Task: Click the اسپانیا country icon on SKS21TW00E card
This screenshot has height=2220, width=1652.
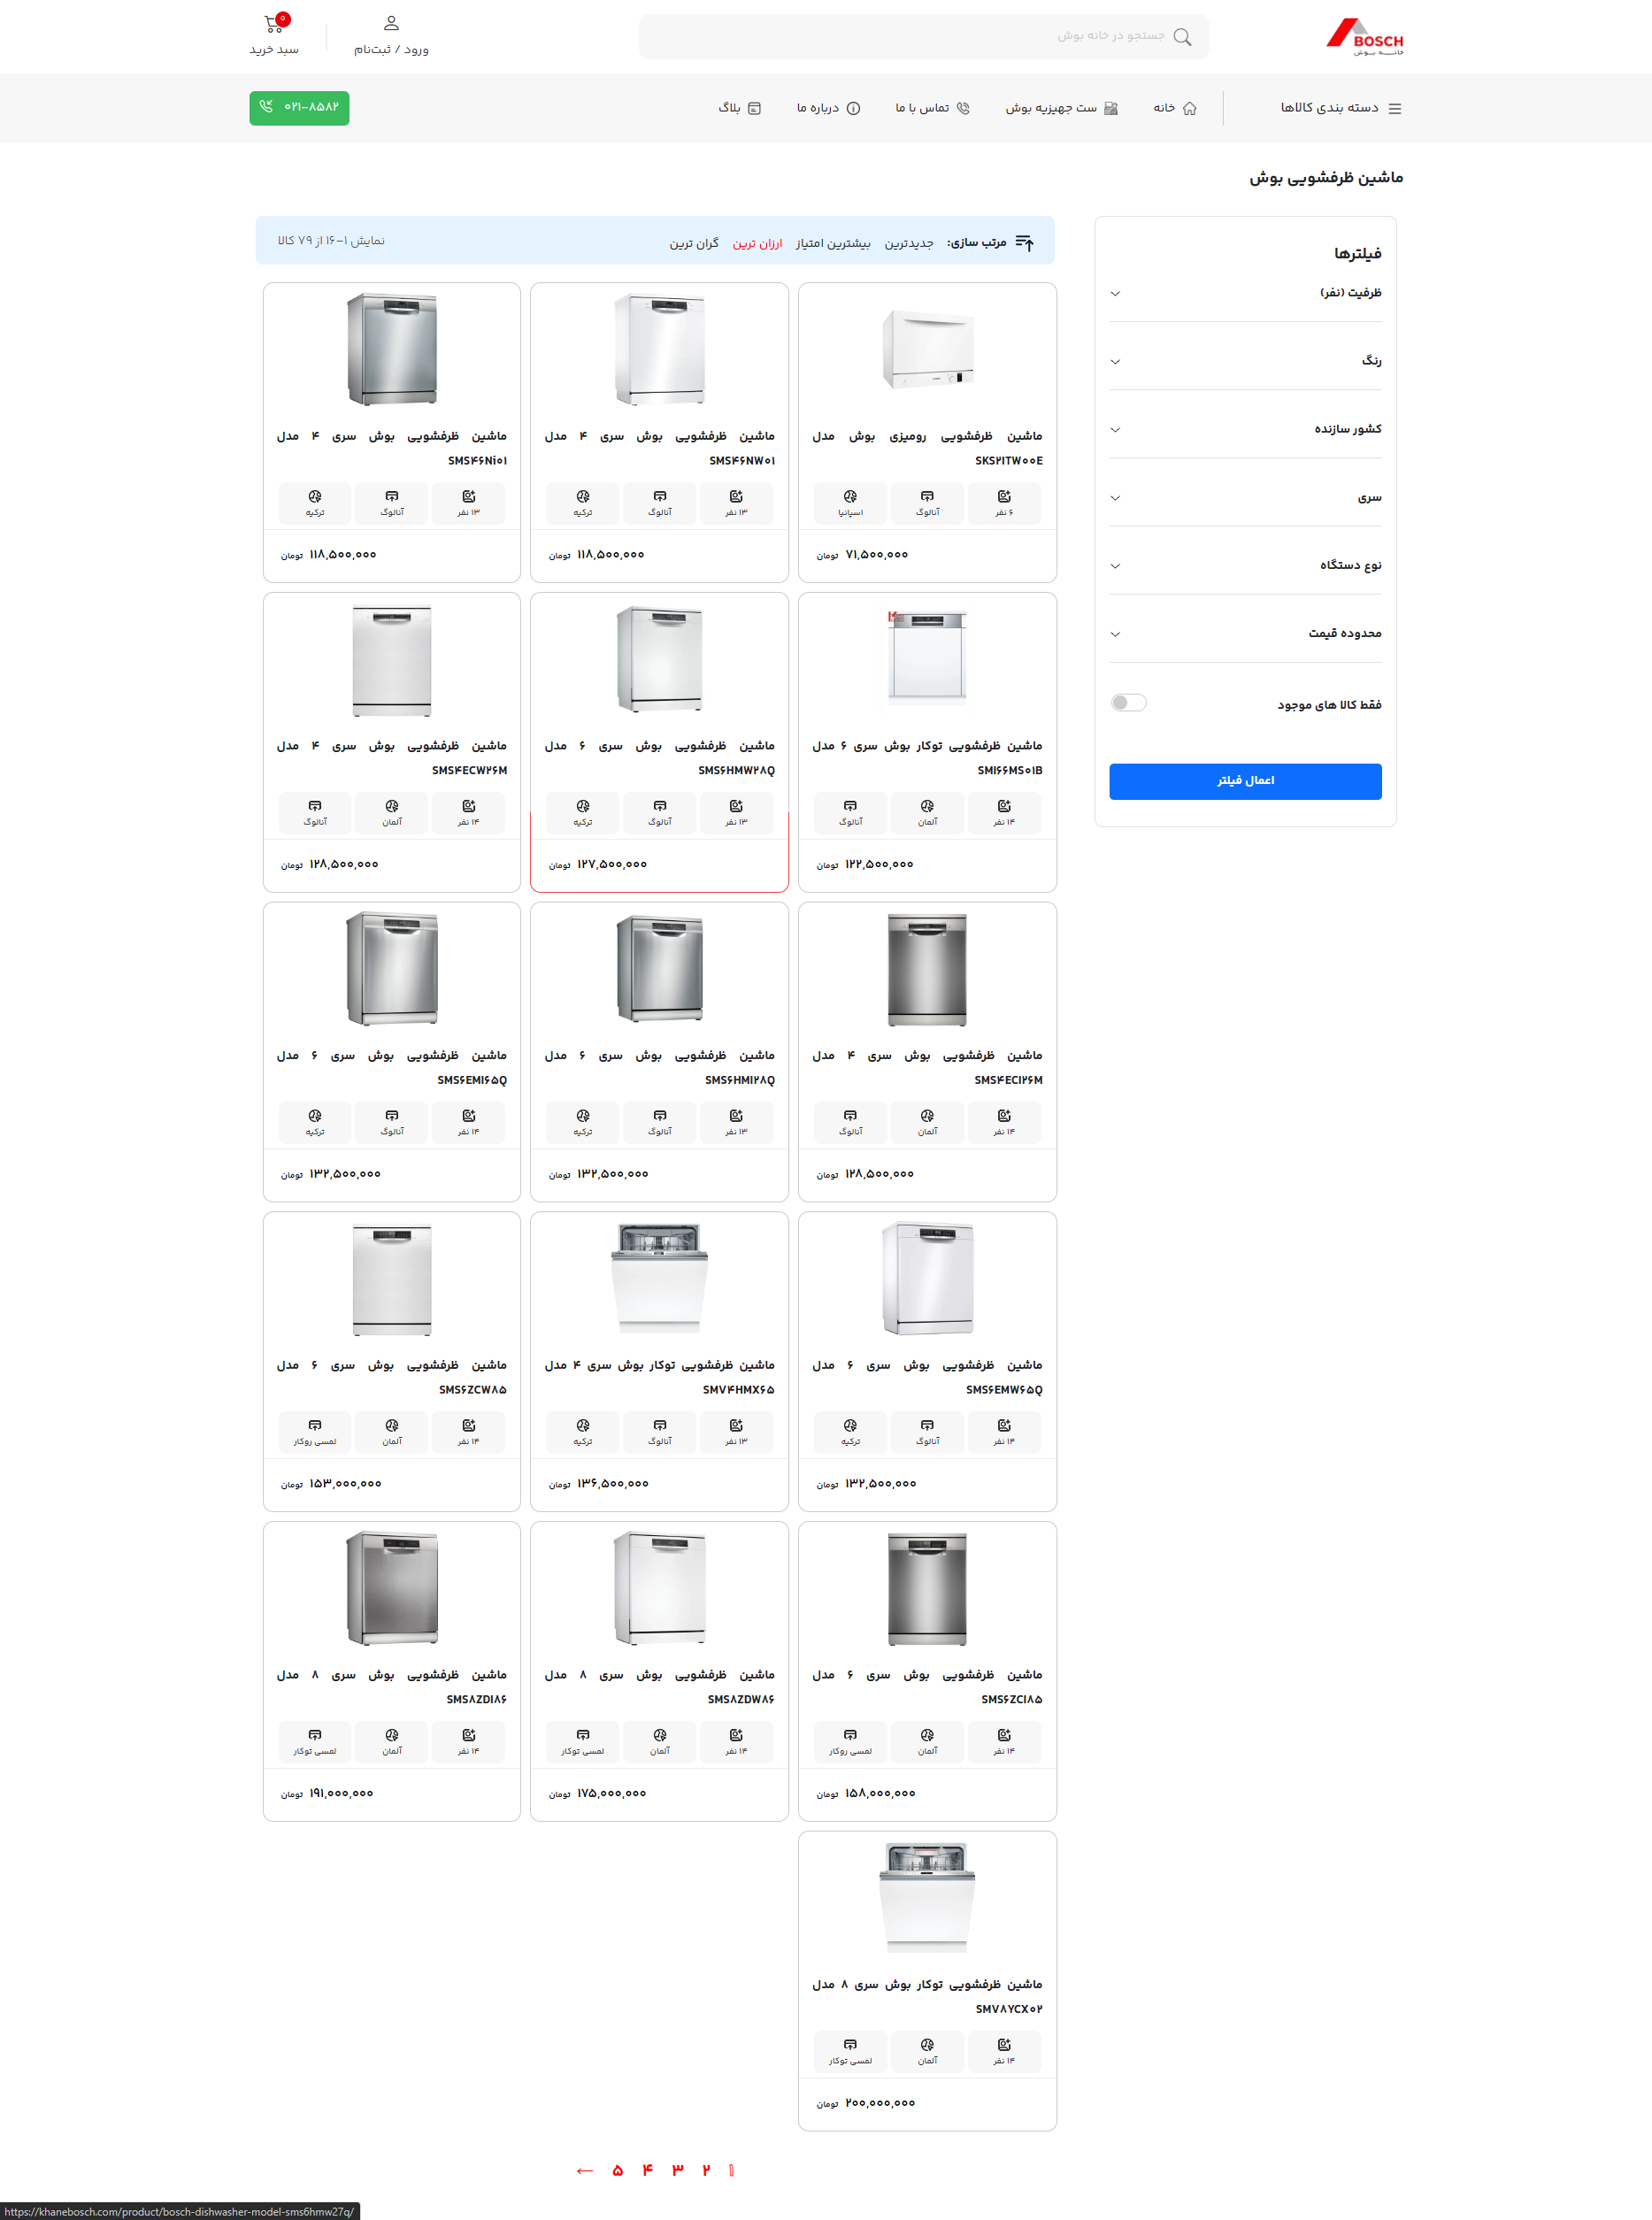Action: [x=850, y=496]
